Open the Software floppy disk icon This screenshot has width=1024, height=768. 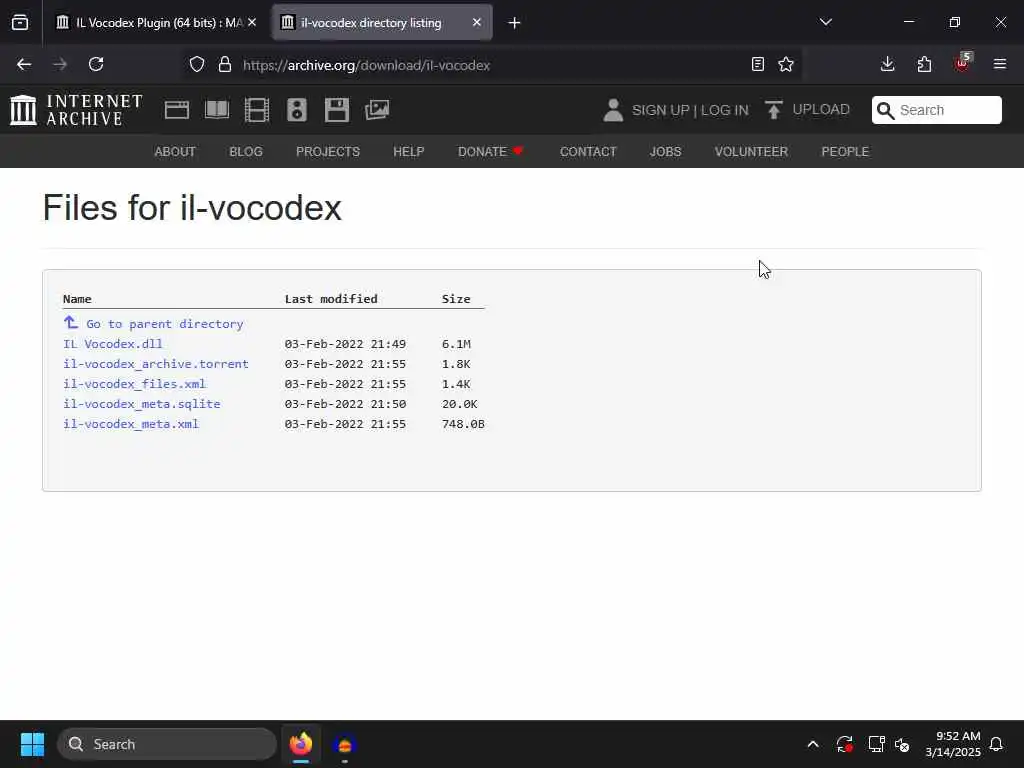(337, 110)
